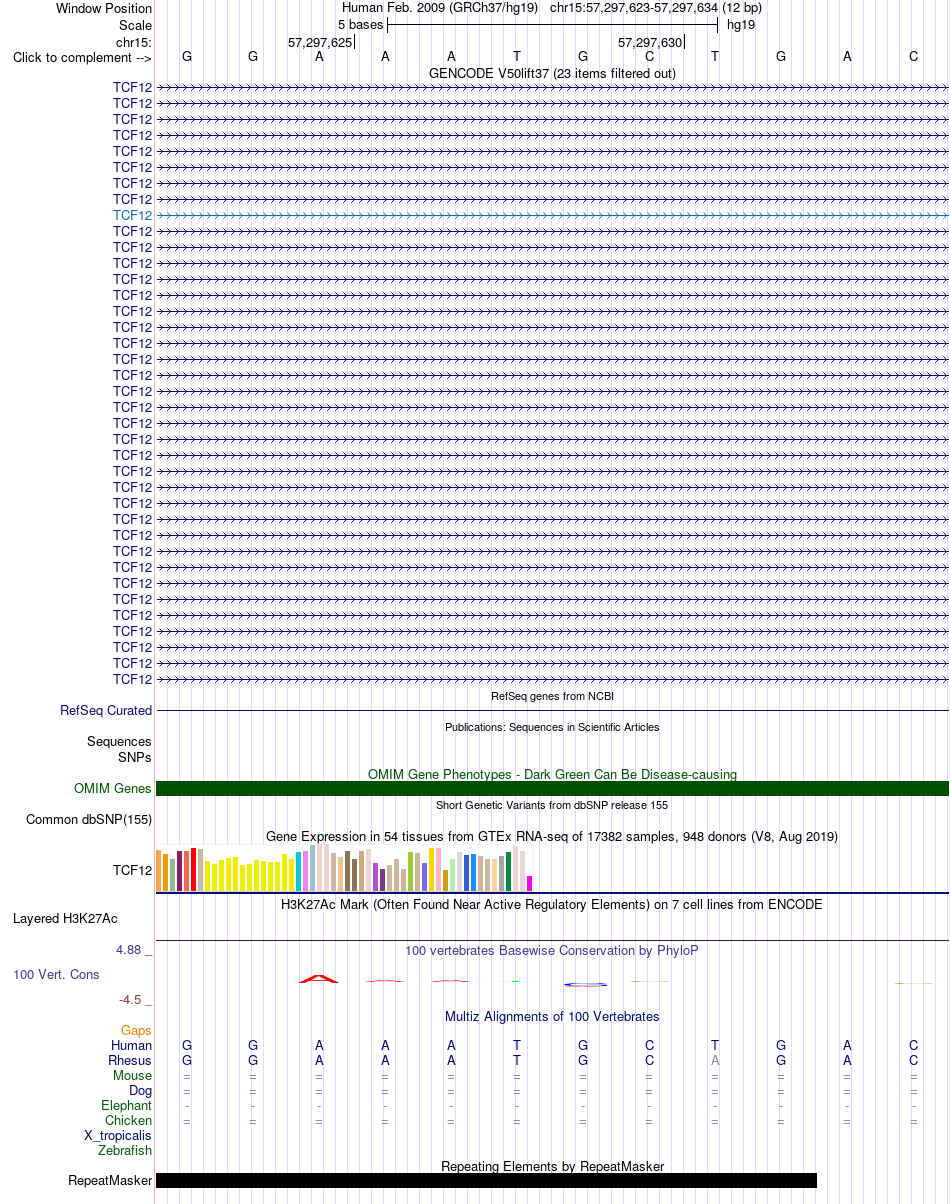Click the hg19 label beside the scale bar
Screen dimensions: 950x1204
741,24
